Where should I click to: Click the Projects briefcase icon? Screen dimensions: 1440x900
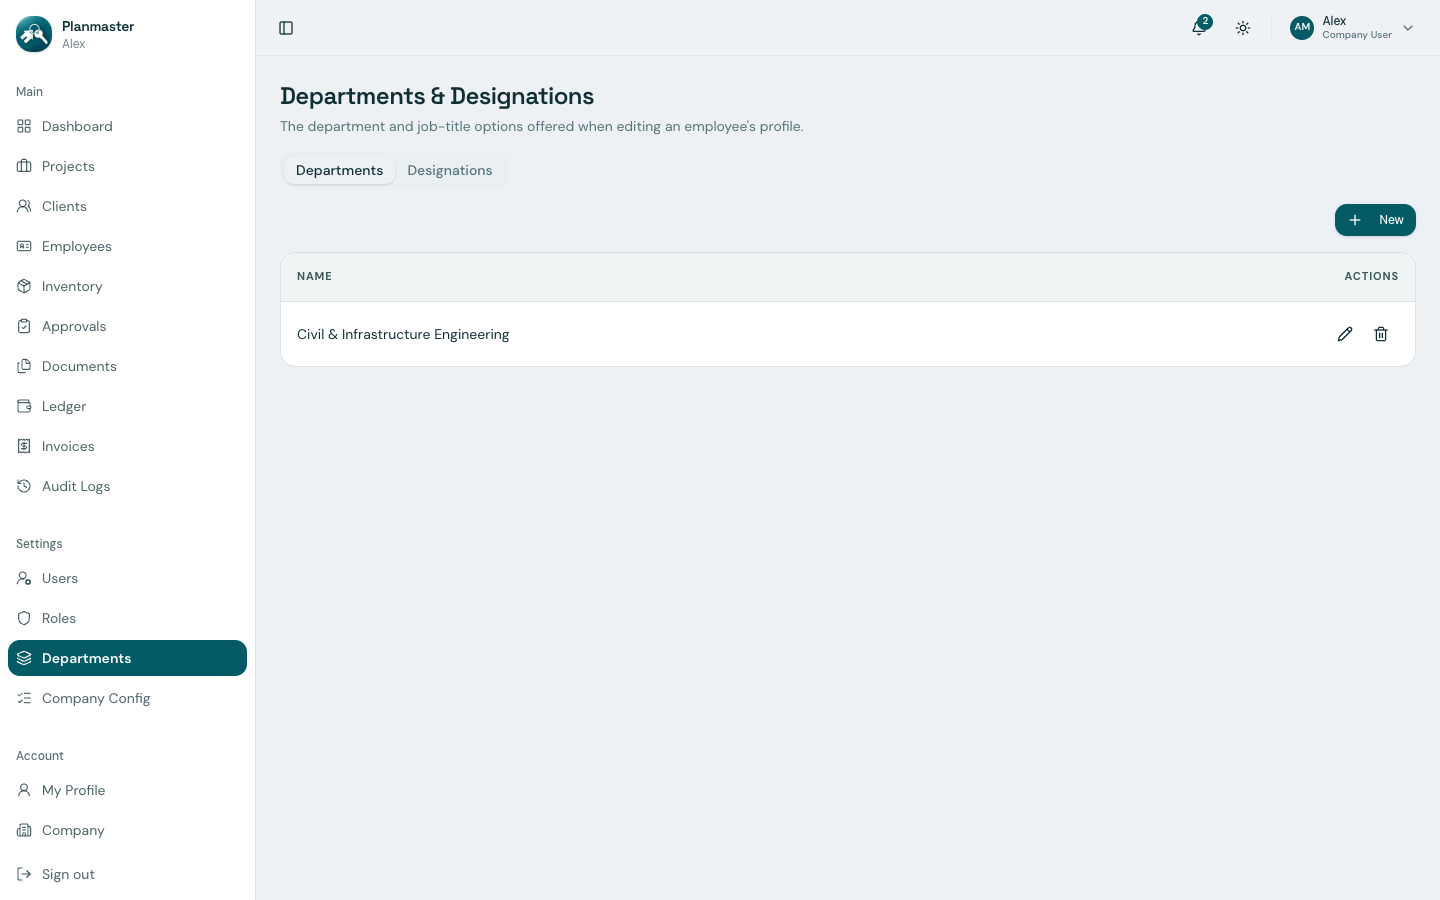(x=24, y=166)
